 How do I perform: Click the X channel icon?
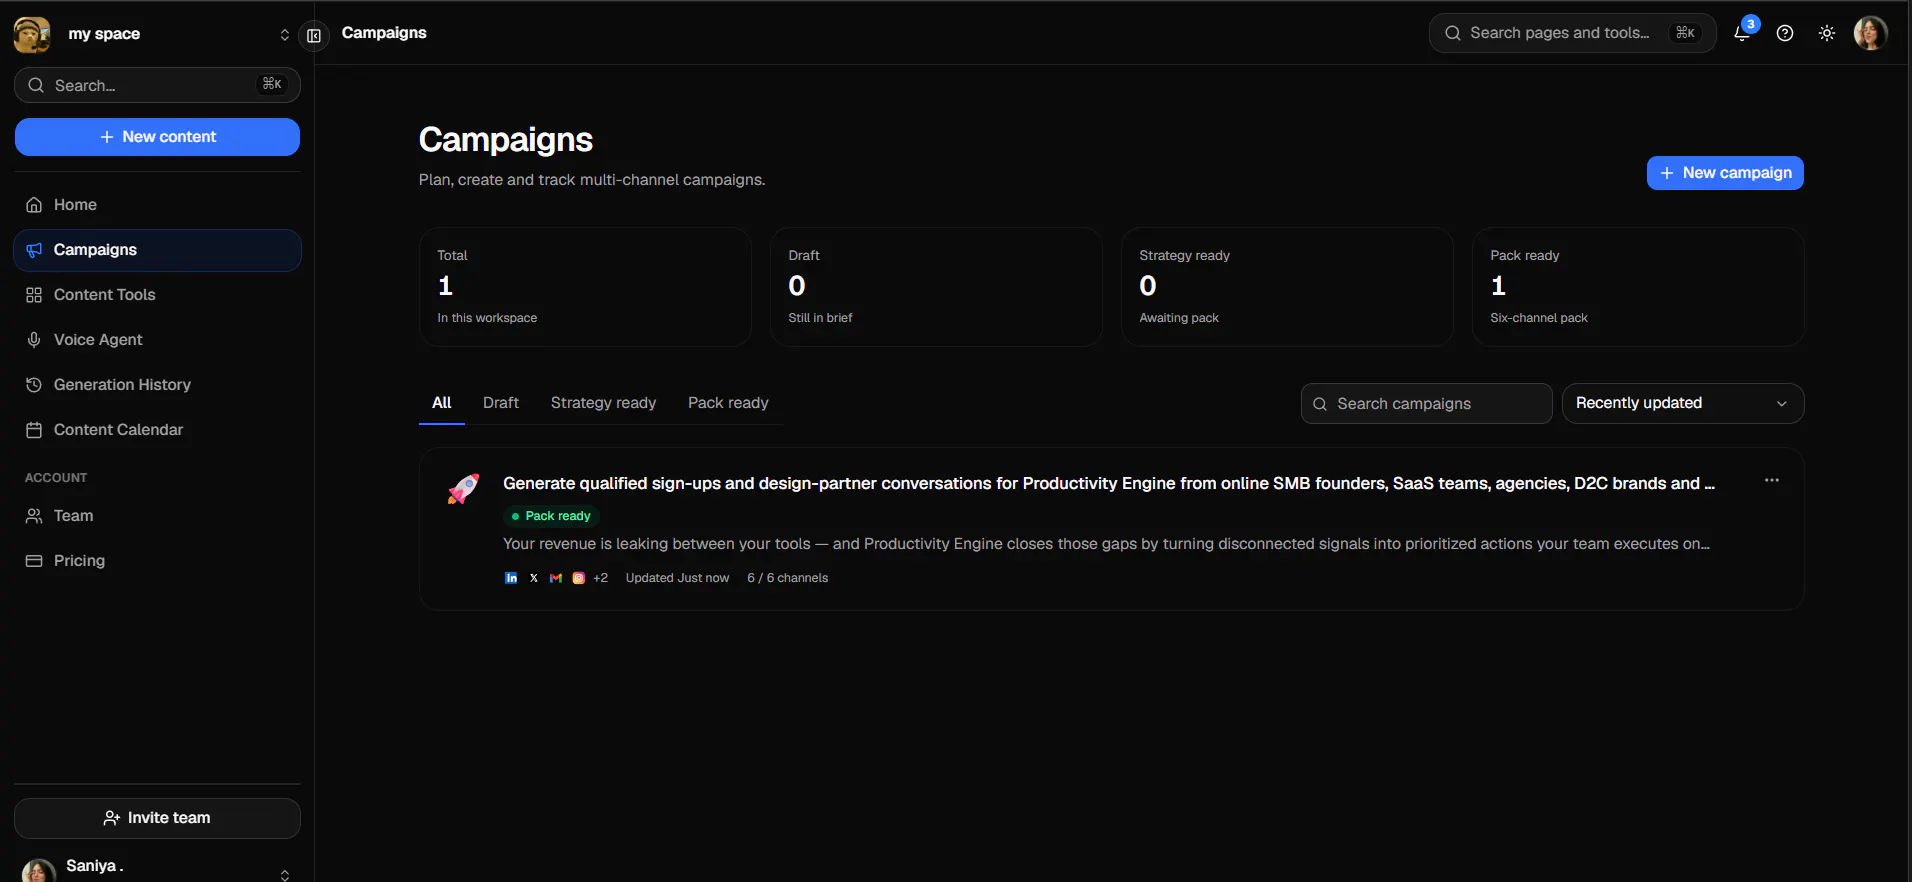pos(534,578)
